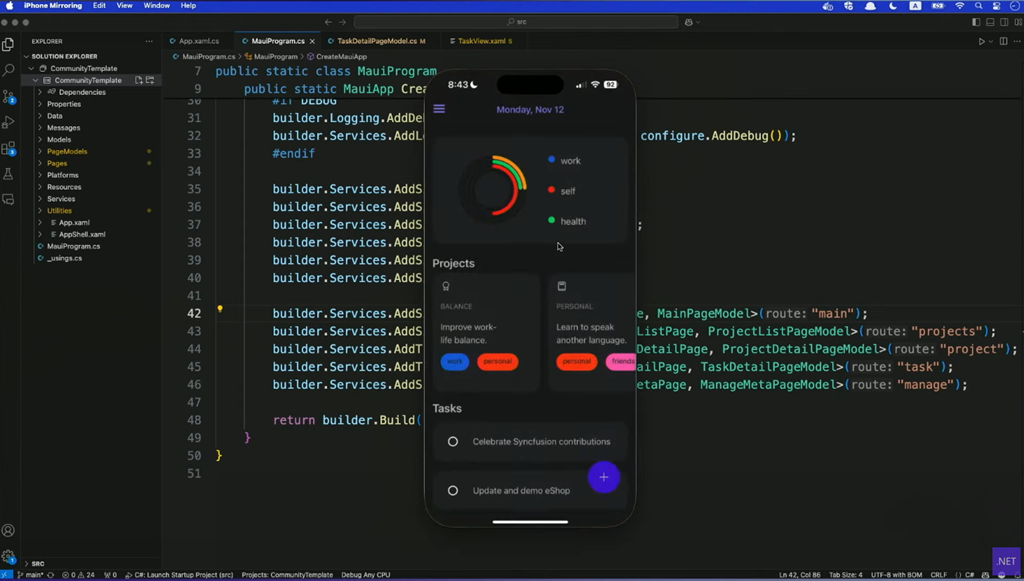Screen dimensions: 1024x581
Task: Click the 'src' command center search box
Action: point(515,22)
